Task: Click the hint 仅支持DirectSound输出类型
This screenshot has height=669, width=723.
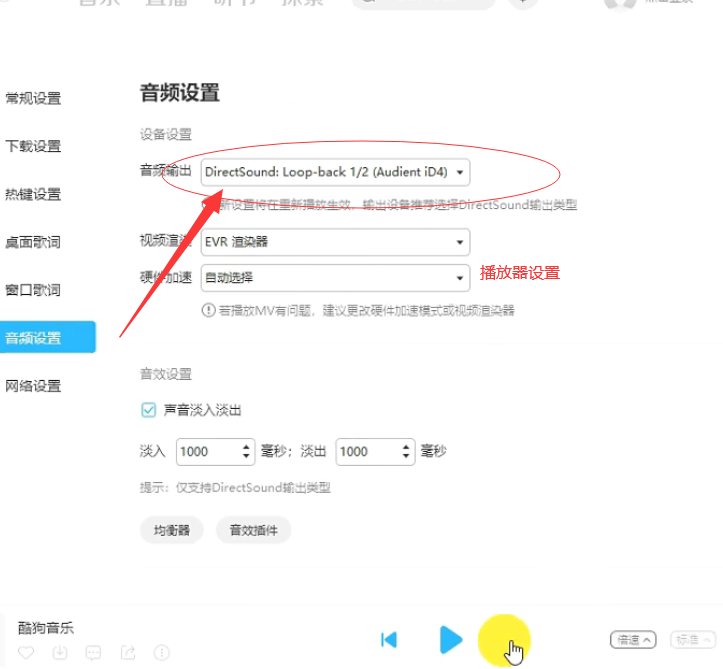Action: pyautogui.click(x=253, y=487)
